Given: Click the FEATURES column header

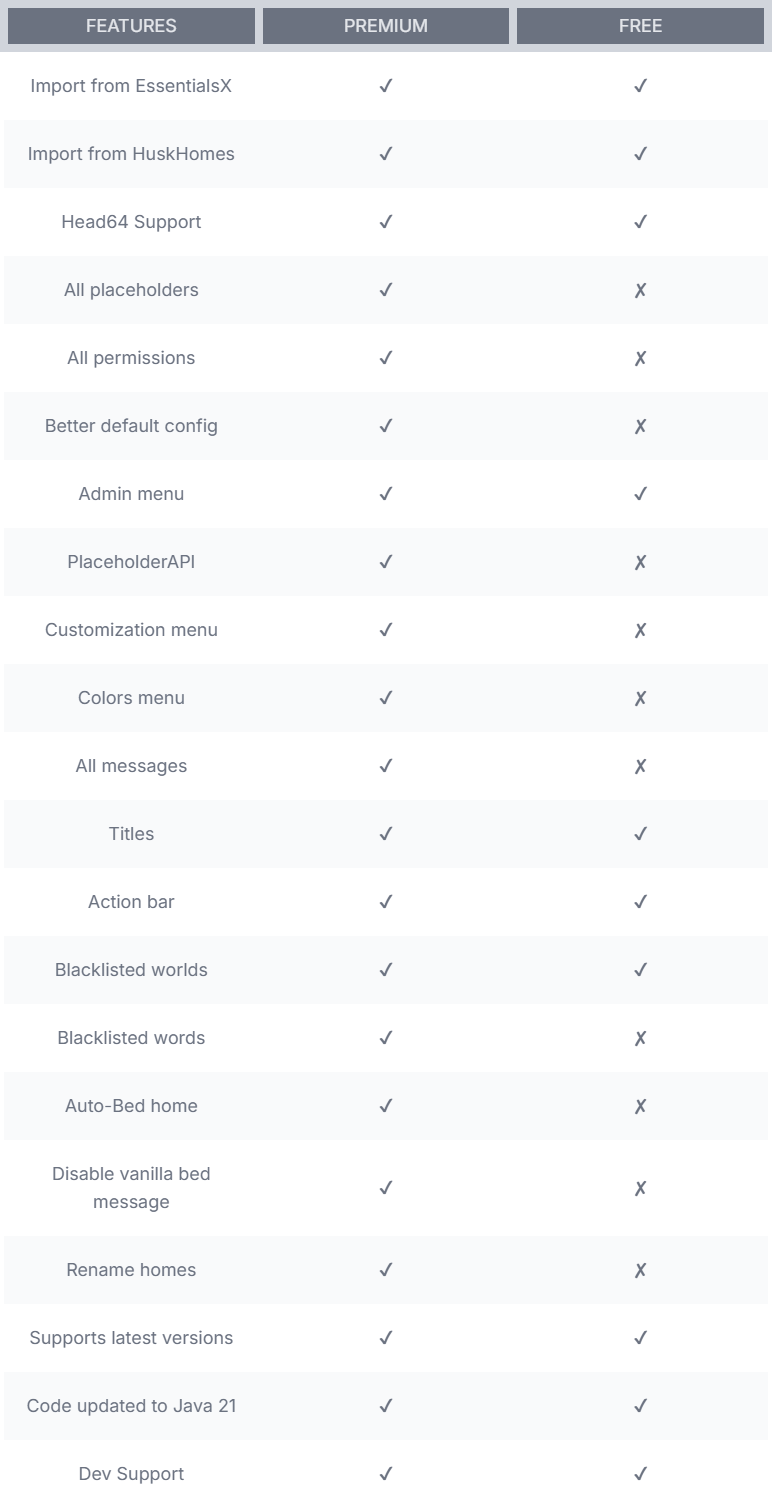Looking at the screenshot, I should pos(131,26).
